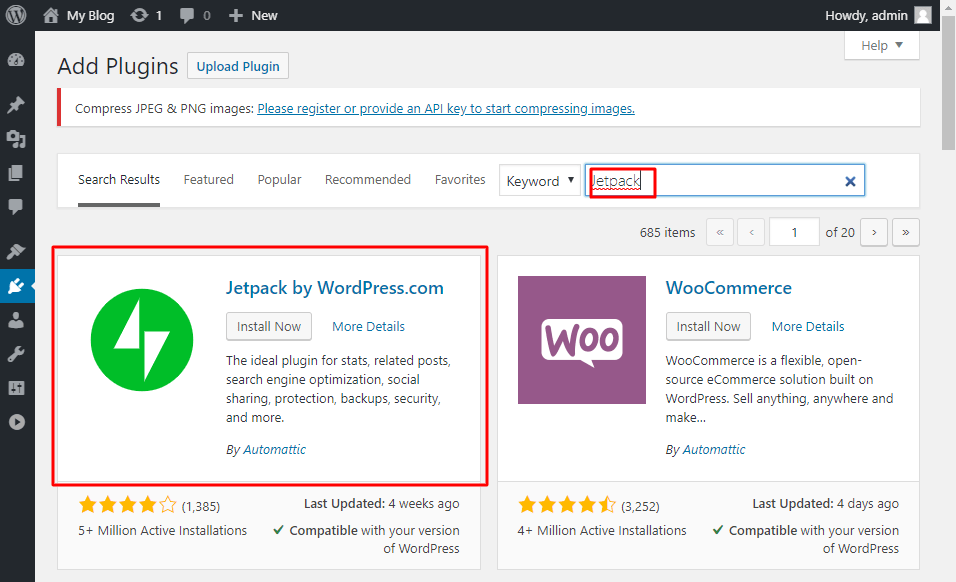Switch to the Popular plugins tab

click(x=279, y=179)
